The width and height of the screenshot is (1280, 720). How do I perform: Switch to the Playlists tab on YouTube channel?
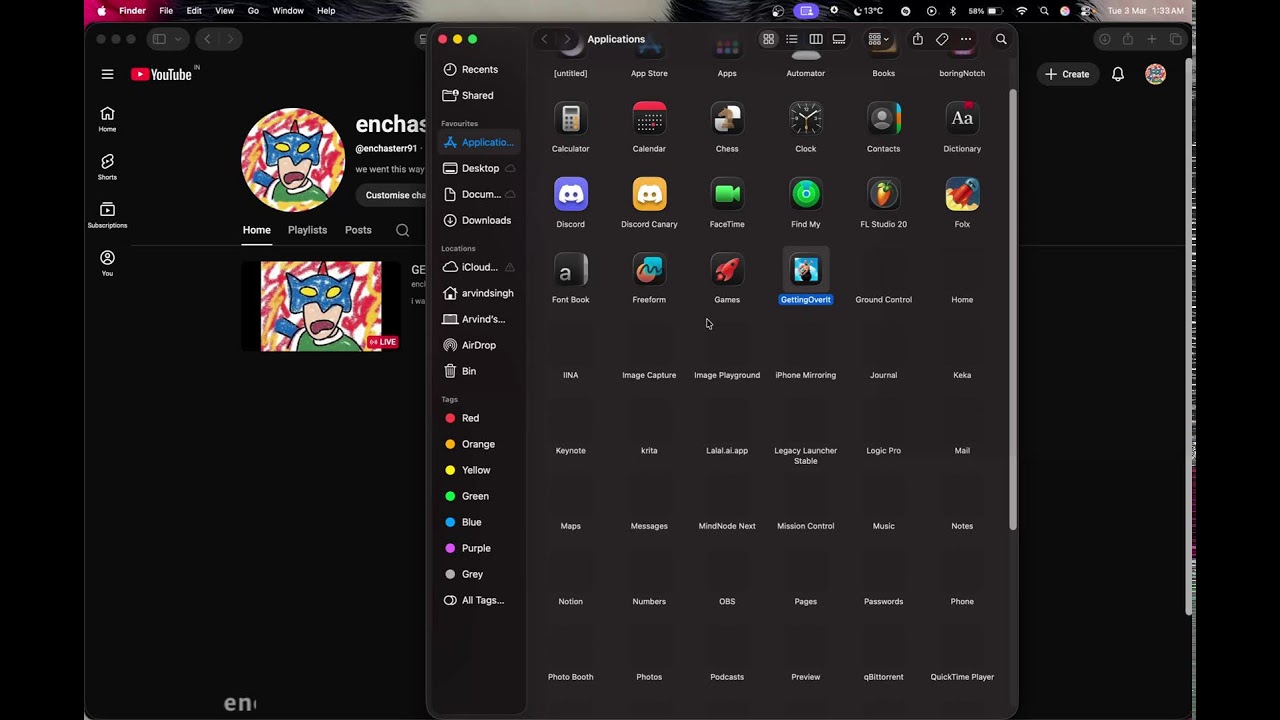click(x=307, y=230)
